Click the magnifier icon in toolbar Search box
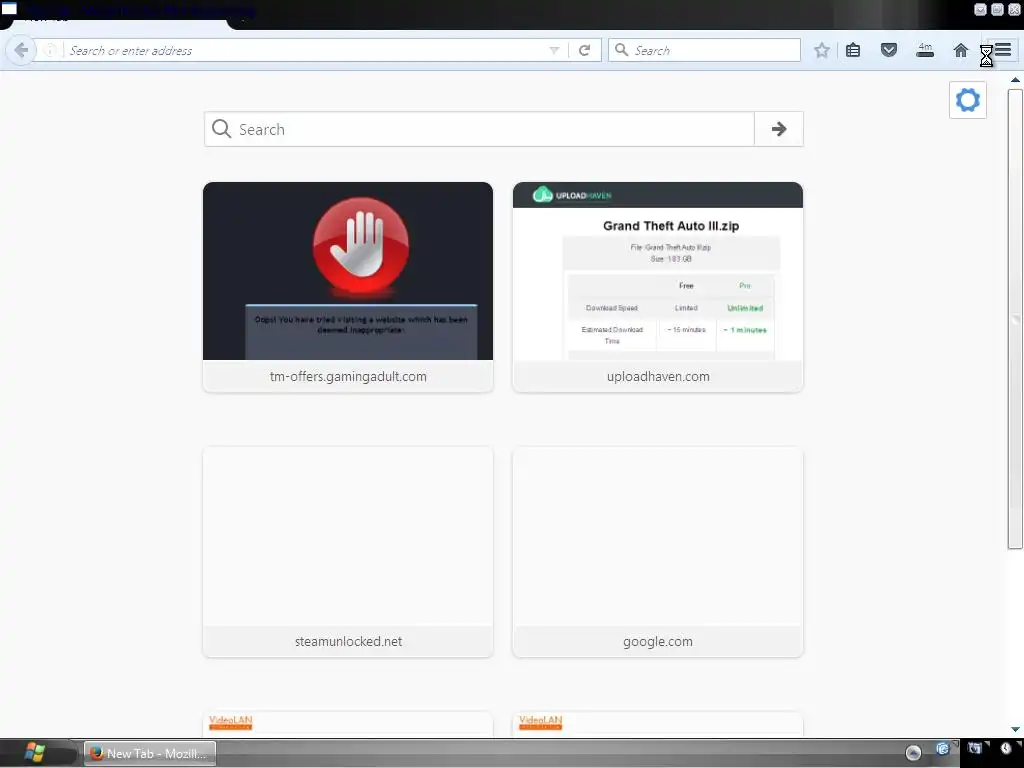The width and height of the screenshot is (1024, 768). (621, 50)
